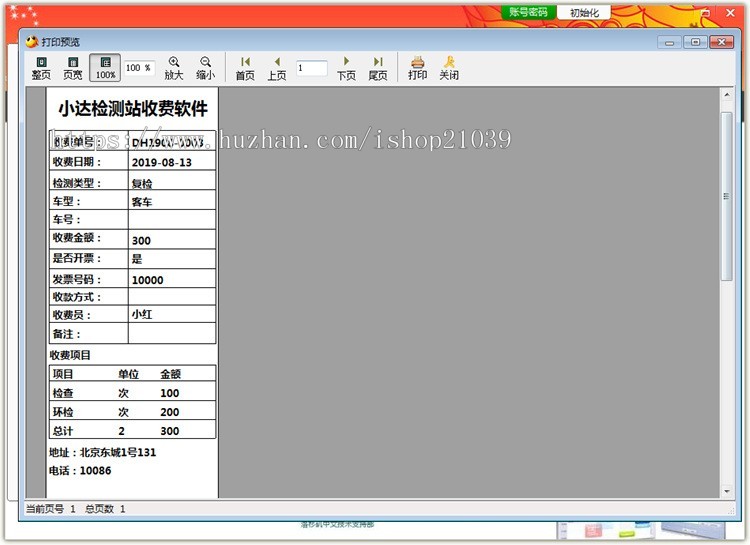
Task: Click 当前页号 status bar entry
Action: coord(50,509)
